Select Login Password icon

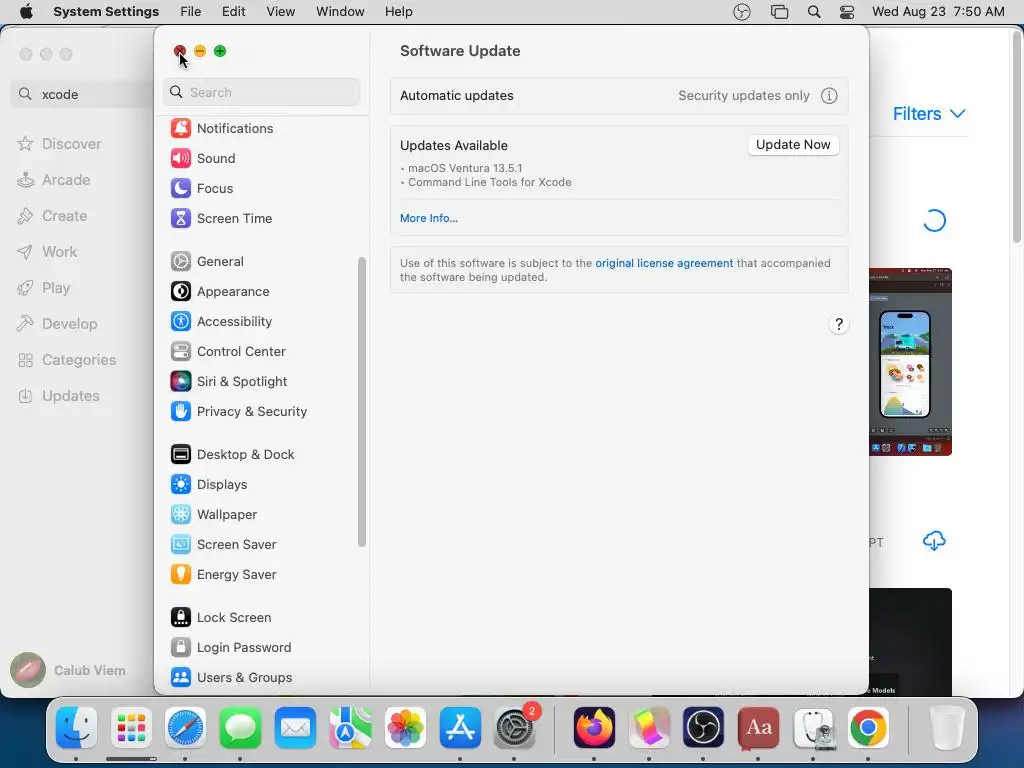click(181, 648)
